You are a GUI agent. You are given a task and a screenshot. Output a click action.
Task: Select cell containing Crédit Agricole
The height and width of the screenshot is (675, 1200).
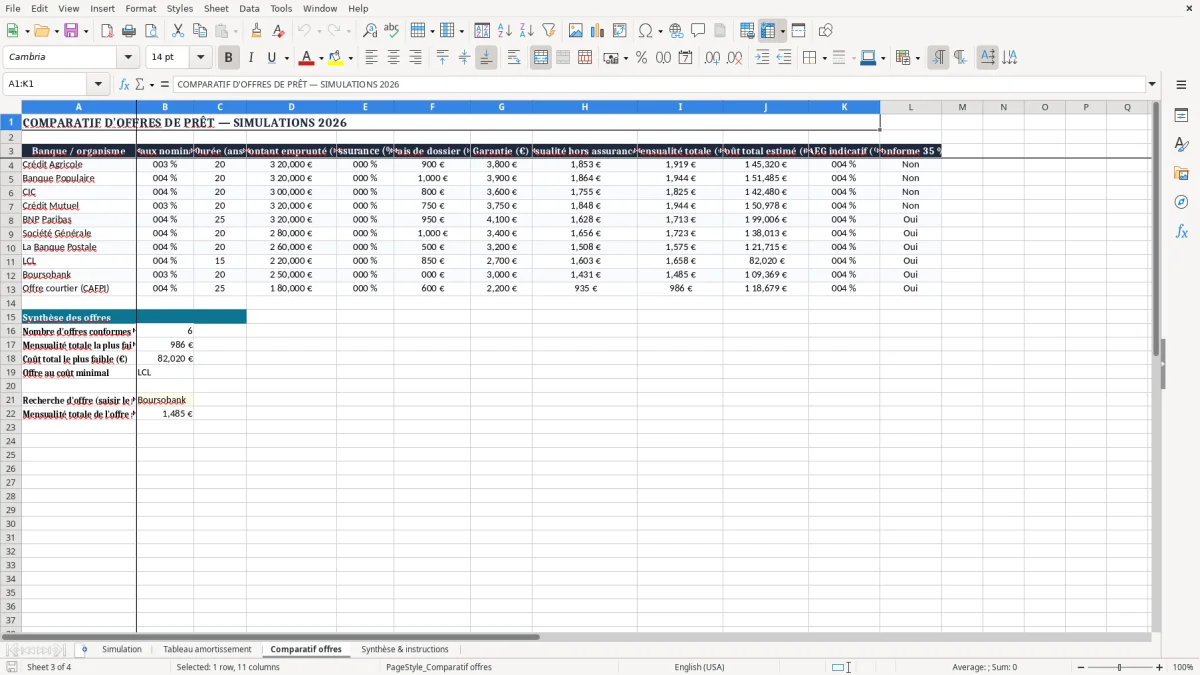pyautogui.click(x=79, y=165)
